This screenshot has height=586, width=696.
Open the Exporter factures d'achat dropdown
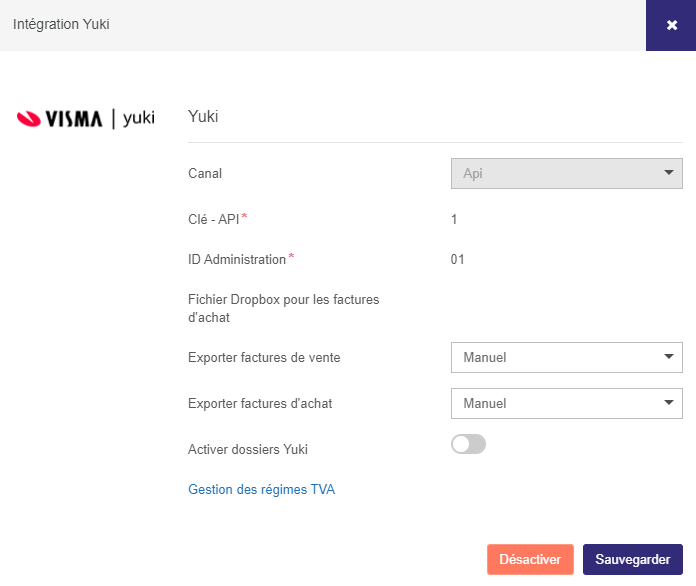coord(566,404)
